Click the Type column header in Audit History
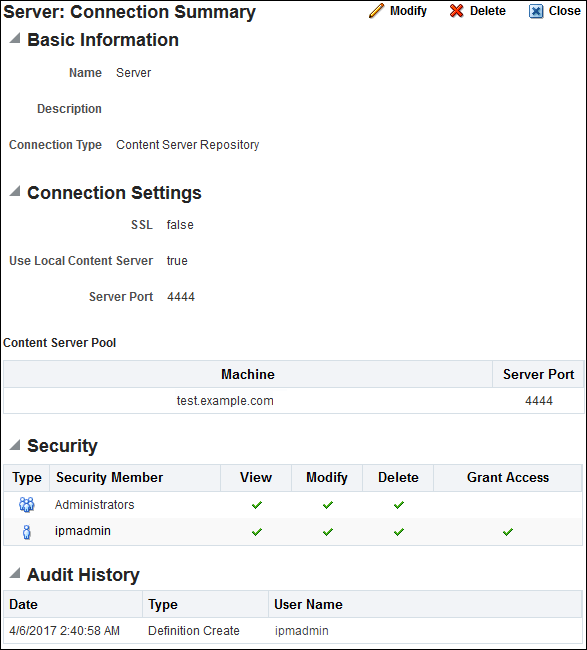The height and width of the screenshot is (650, 587). tap(206, 604)
